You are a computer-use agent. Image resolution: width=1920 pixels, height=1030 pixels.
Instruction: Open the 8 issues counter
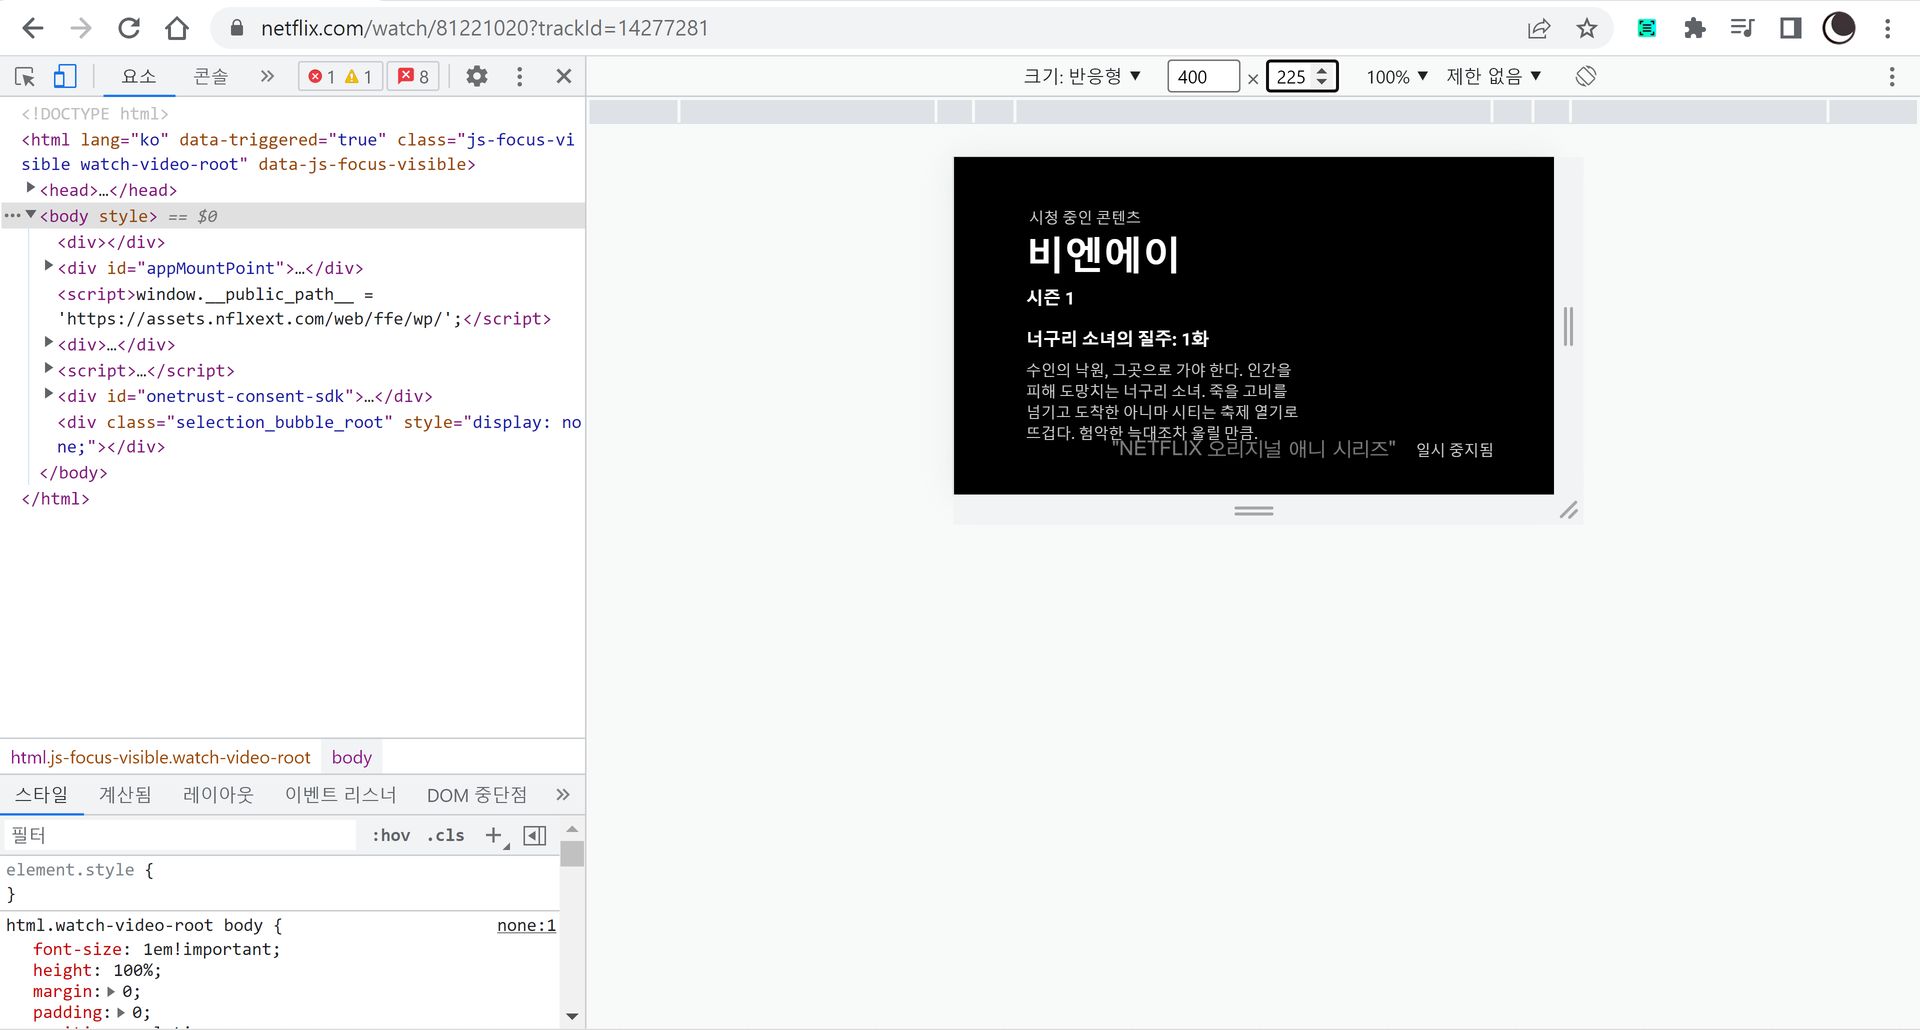click(413, 76)
